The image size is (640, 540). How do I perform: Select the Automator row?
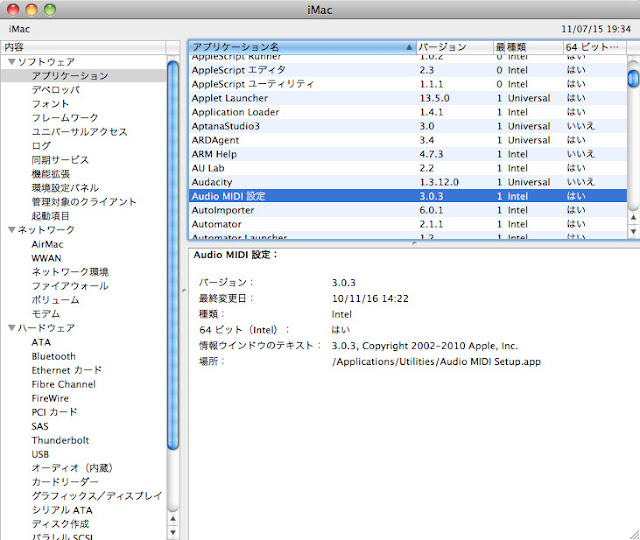(x=407, y=224)
